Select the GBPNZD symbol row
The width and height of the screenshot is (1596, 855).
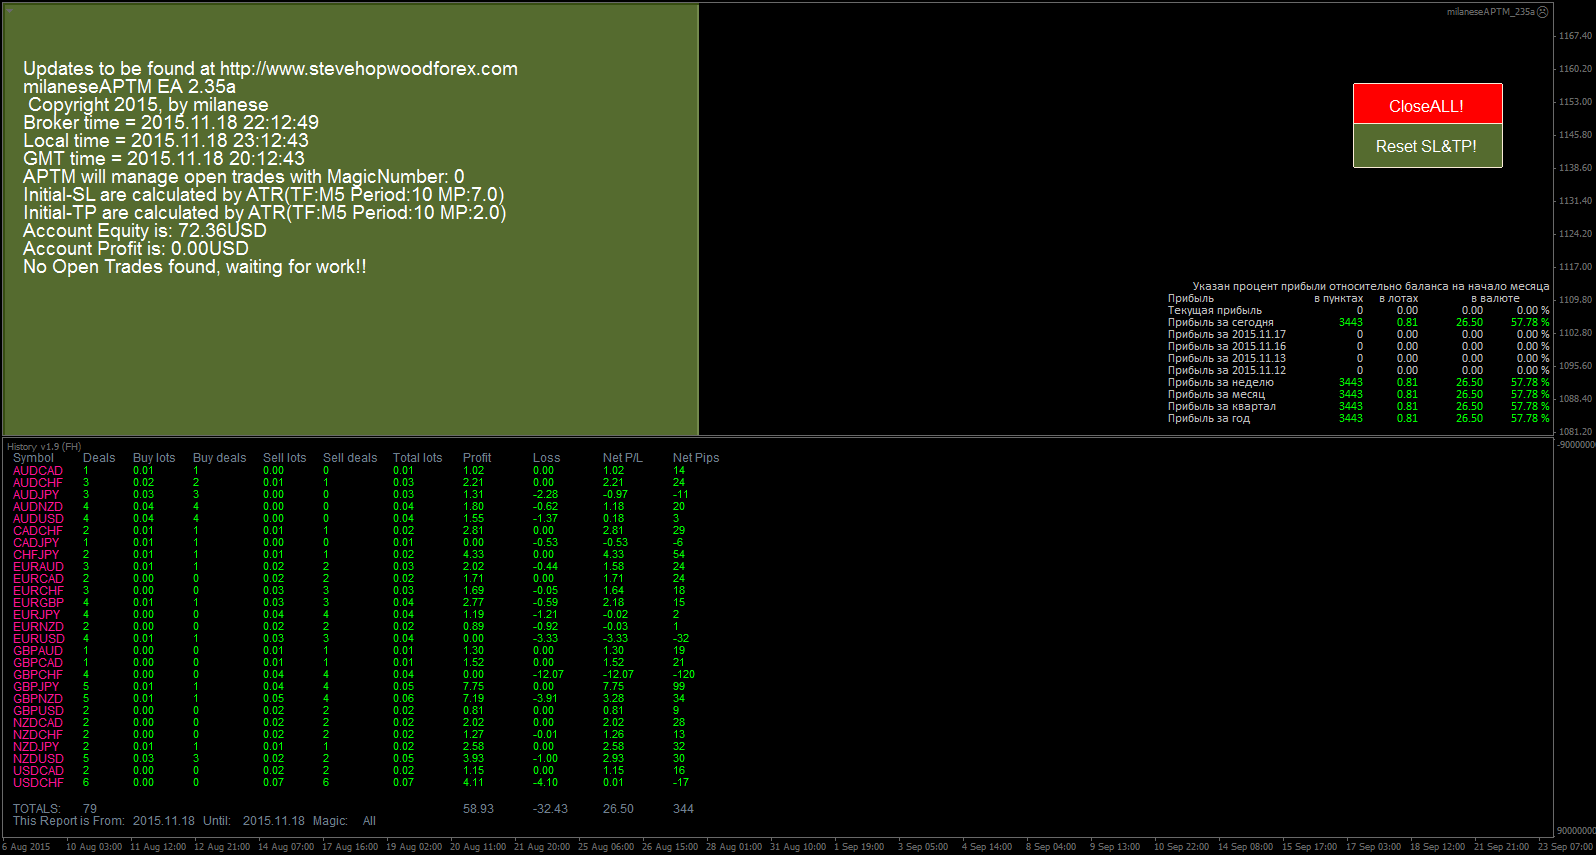pos(350,698)
